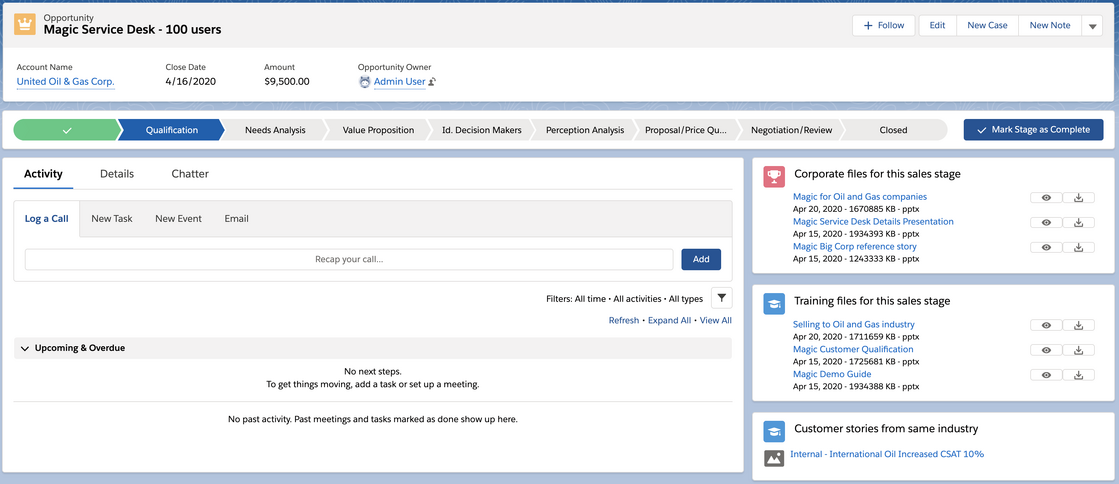Collapse the Upcoming & Overdue section
1119x484 pixels.
click(25, 348)
